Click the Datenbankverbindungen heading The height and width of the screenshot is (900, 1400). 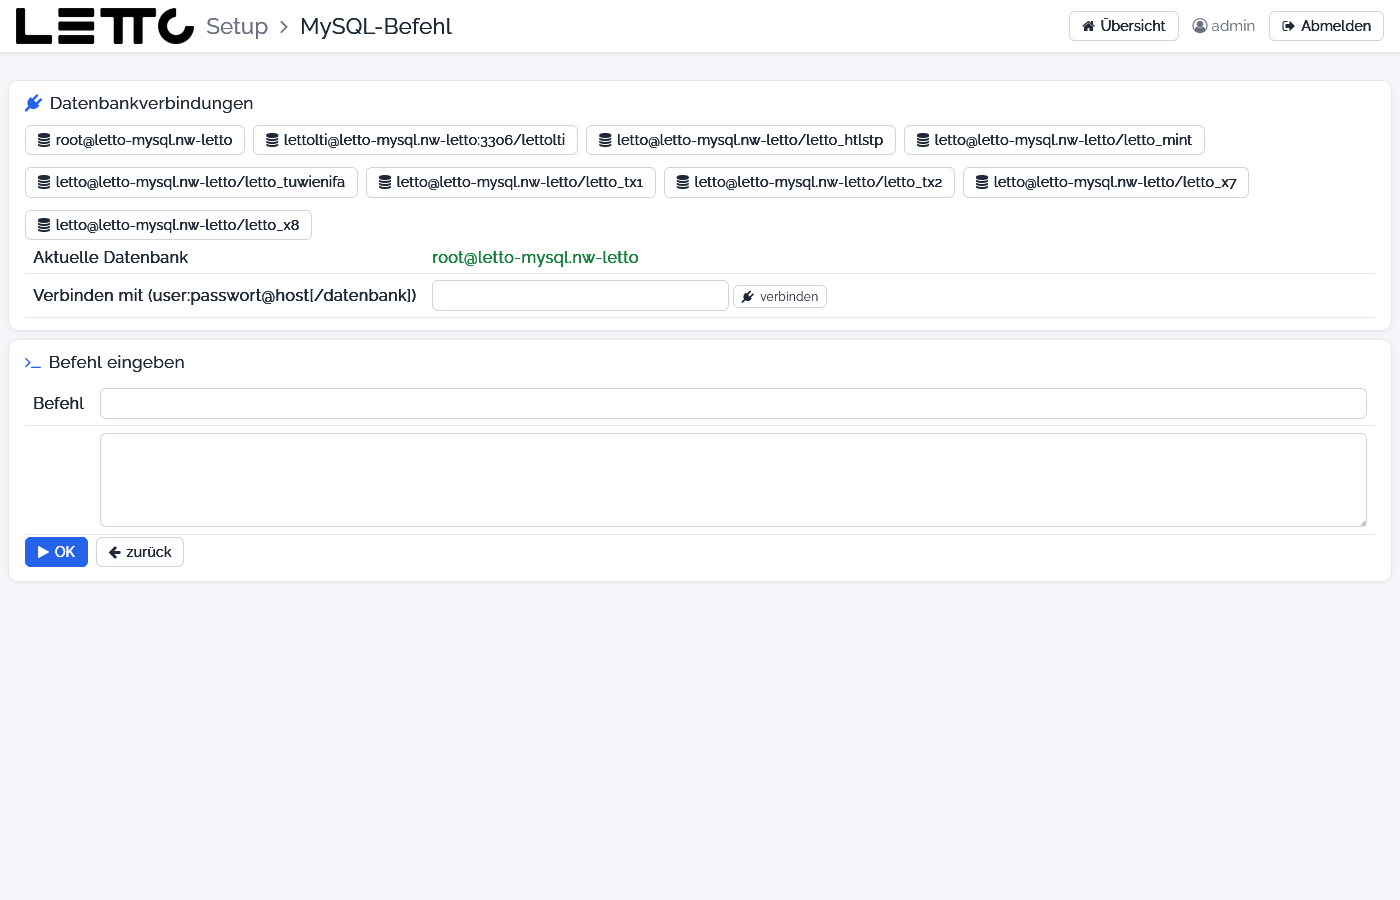click(x=151, y=103)
